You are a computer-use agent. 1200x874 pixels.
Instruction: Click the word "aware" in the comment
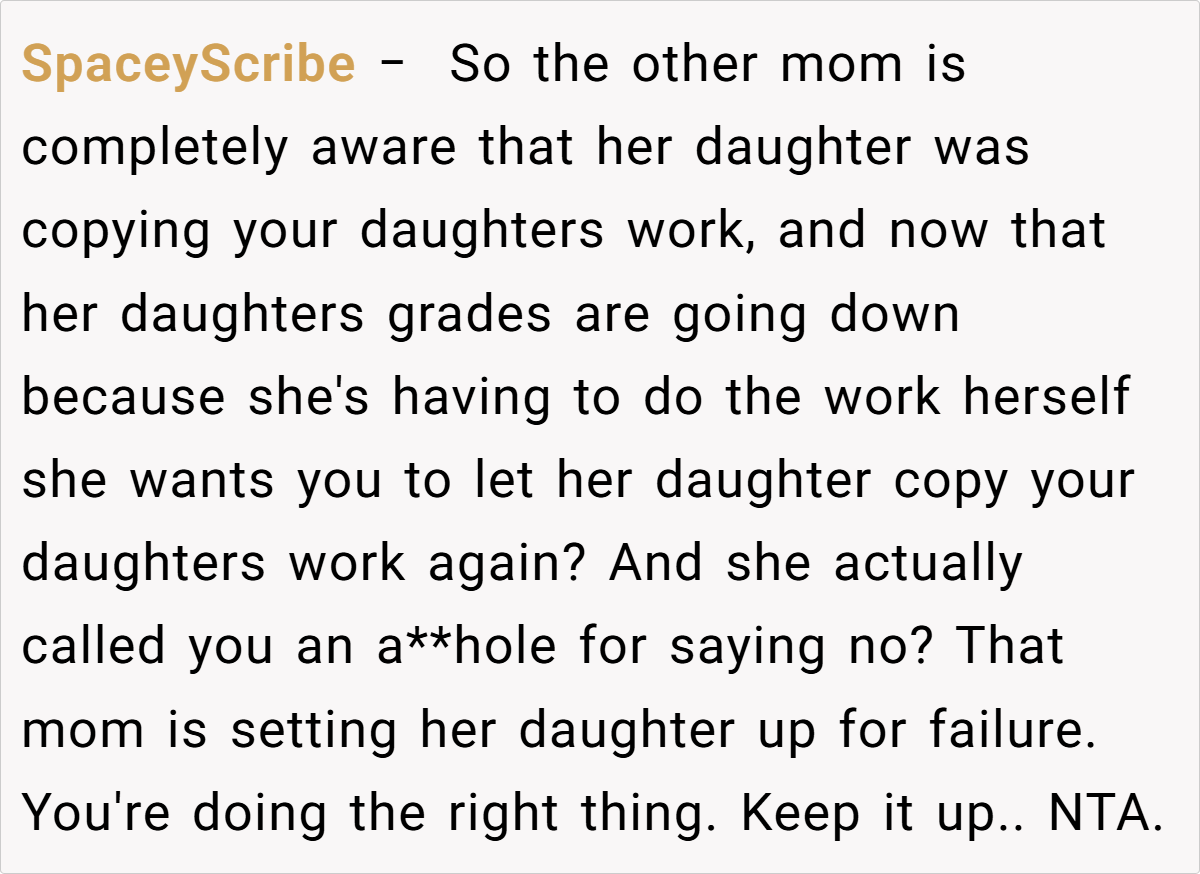(386, 148)
